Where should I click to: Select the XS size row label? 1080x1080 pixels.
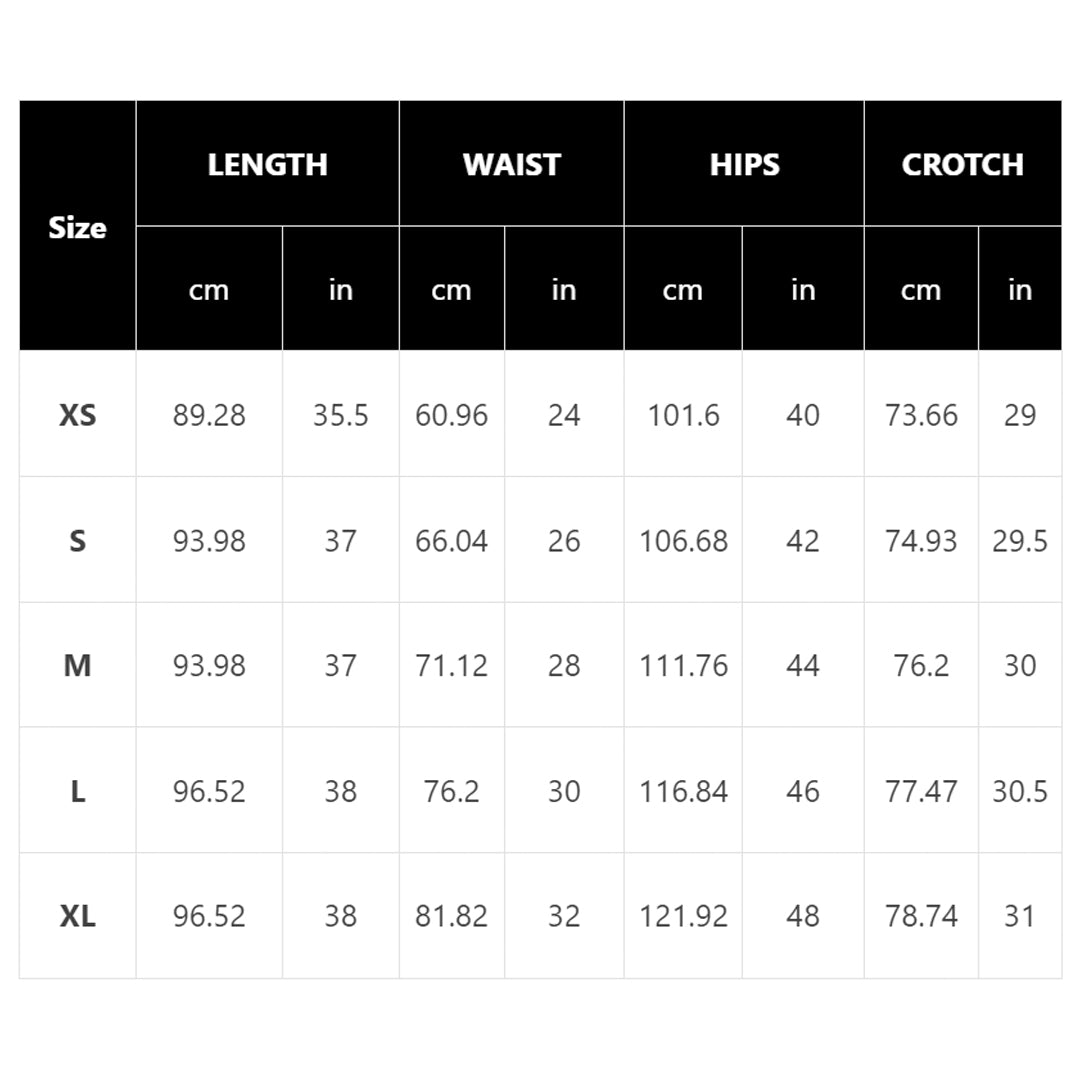tap(77, 415)
